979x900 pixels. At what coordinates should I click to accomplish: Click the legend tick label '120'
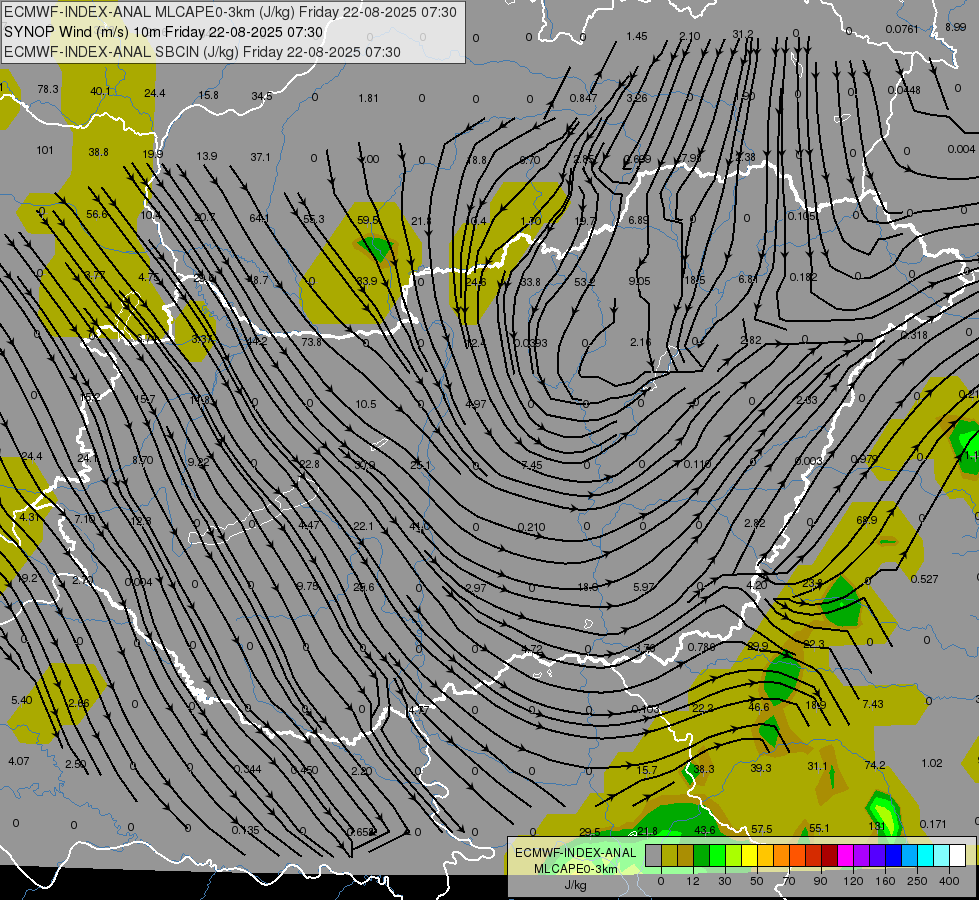pos(853,881)
